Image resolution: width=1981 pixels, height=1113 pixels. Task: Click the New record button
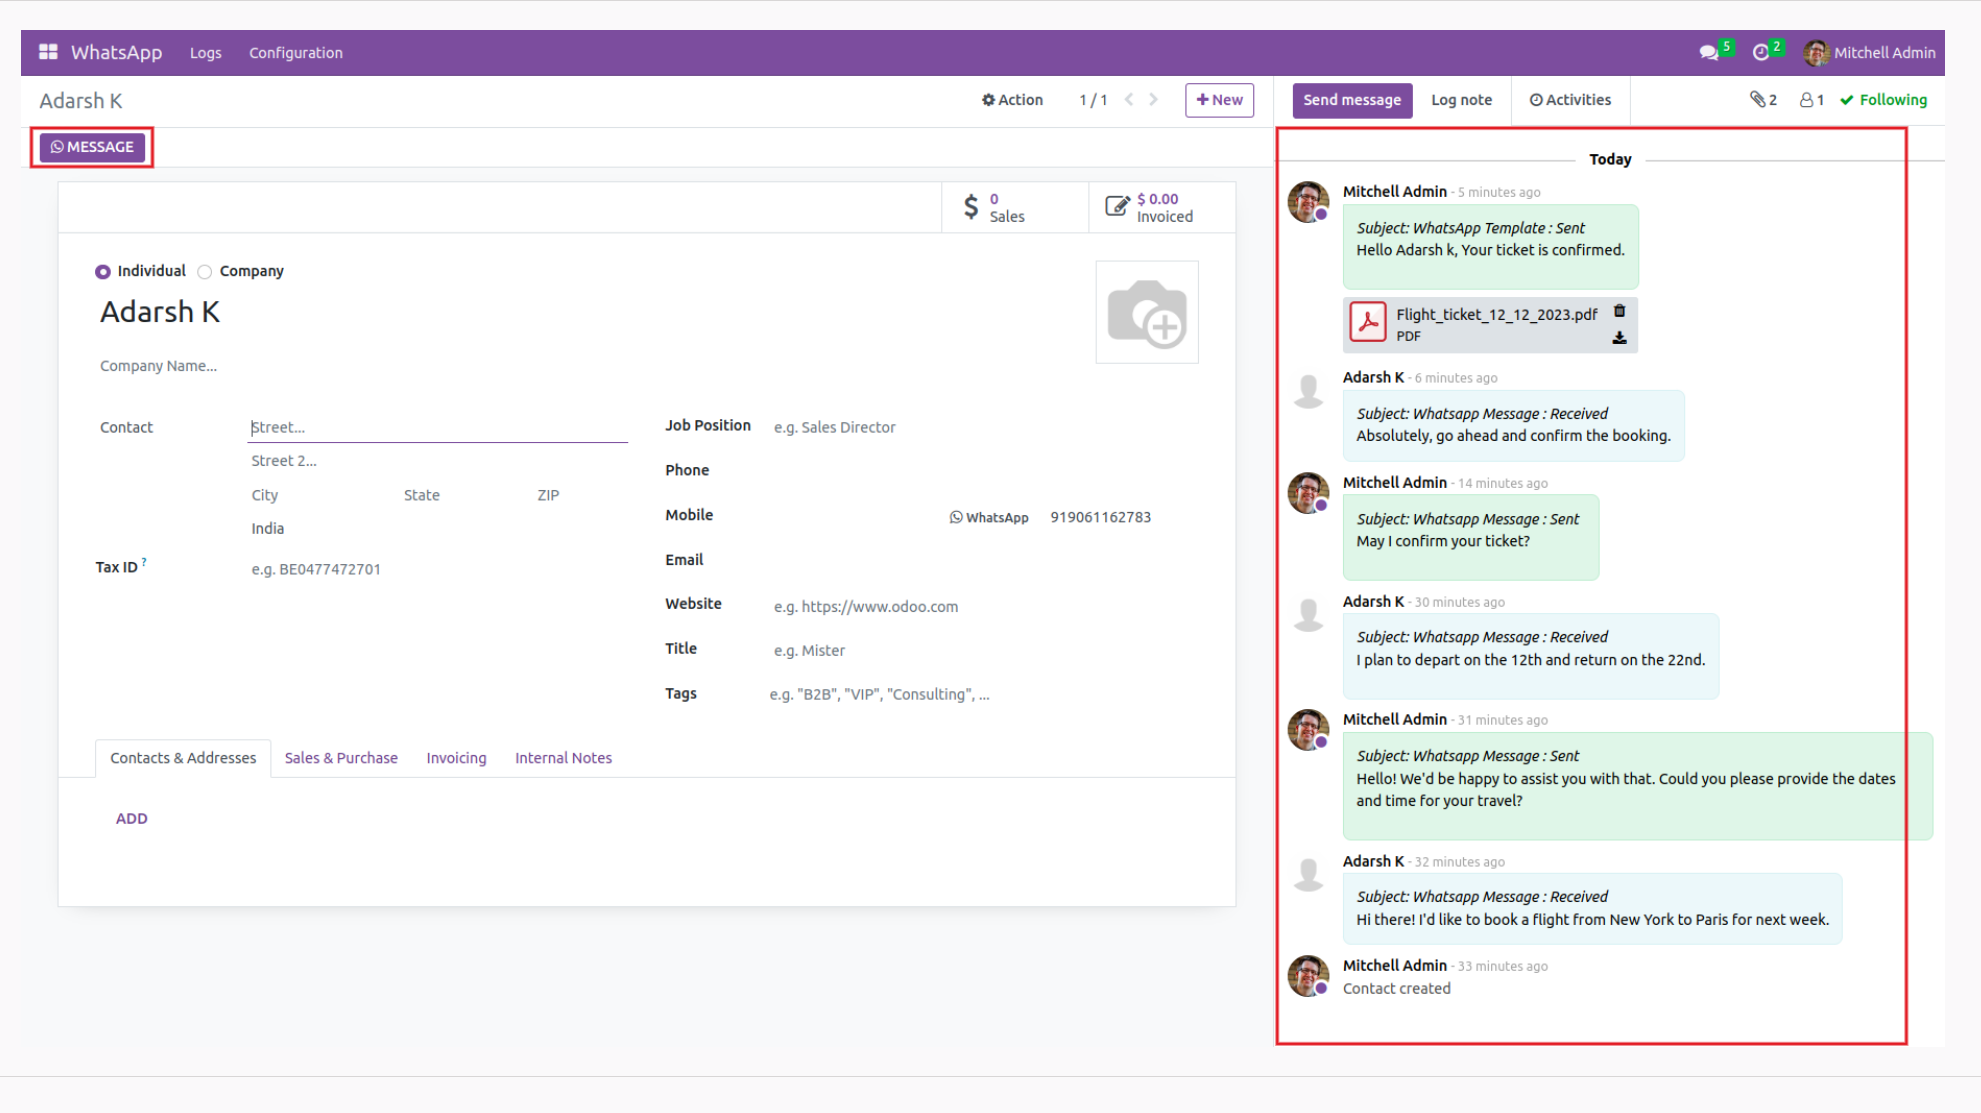(x=1219, y=100)
